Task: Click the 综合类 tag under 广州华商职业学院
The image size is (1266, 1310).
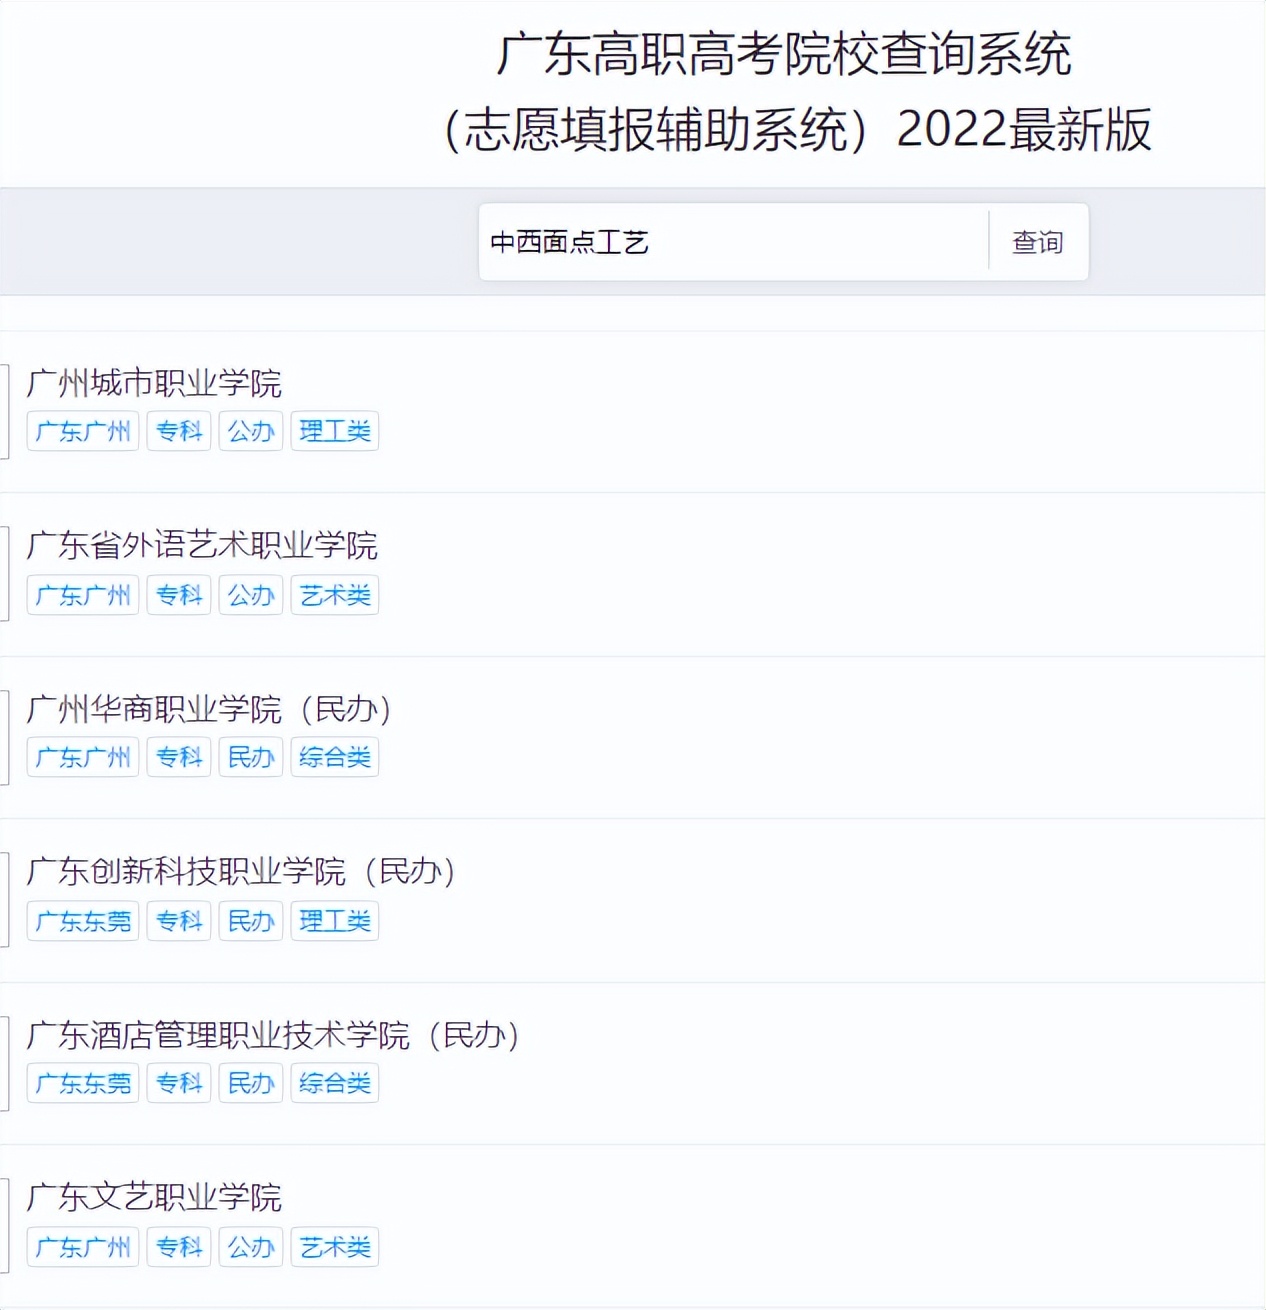Action: [334, 757]
